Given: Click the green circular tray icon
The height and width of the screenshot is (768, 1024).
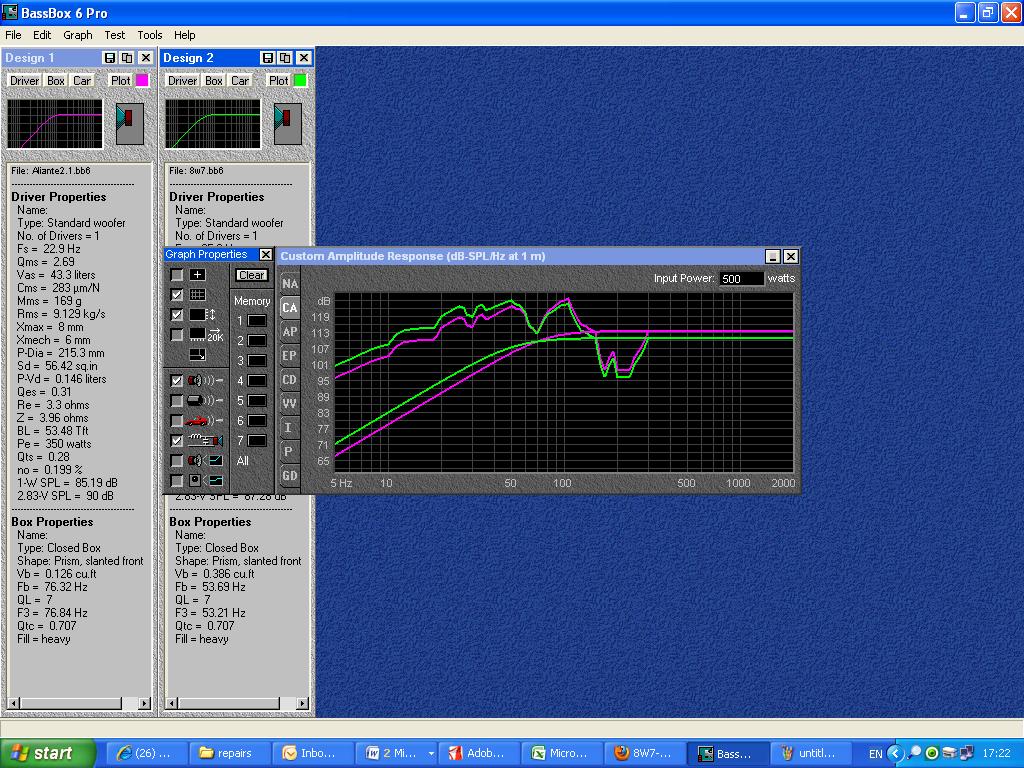Looking at the screenshot, I should click(932, 753).
